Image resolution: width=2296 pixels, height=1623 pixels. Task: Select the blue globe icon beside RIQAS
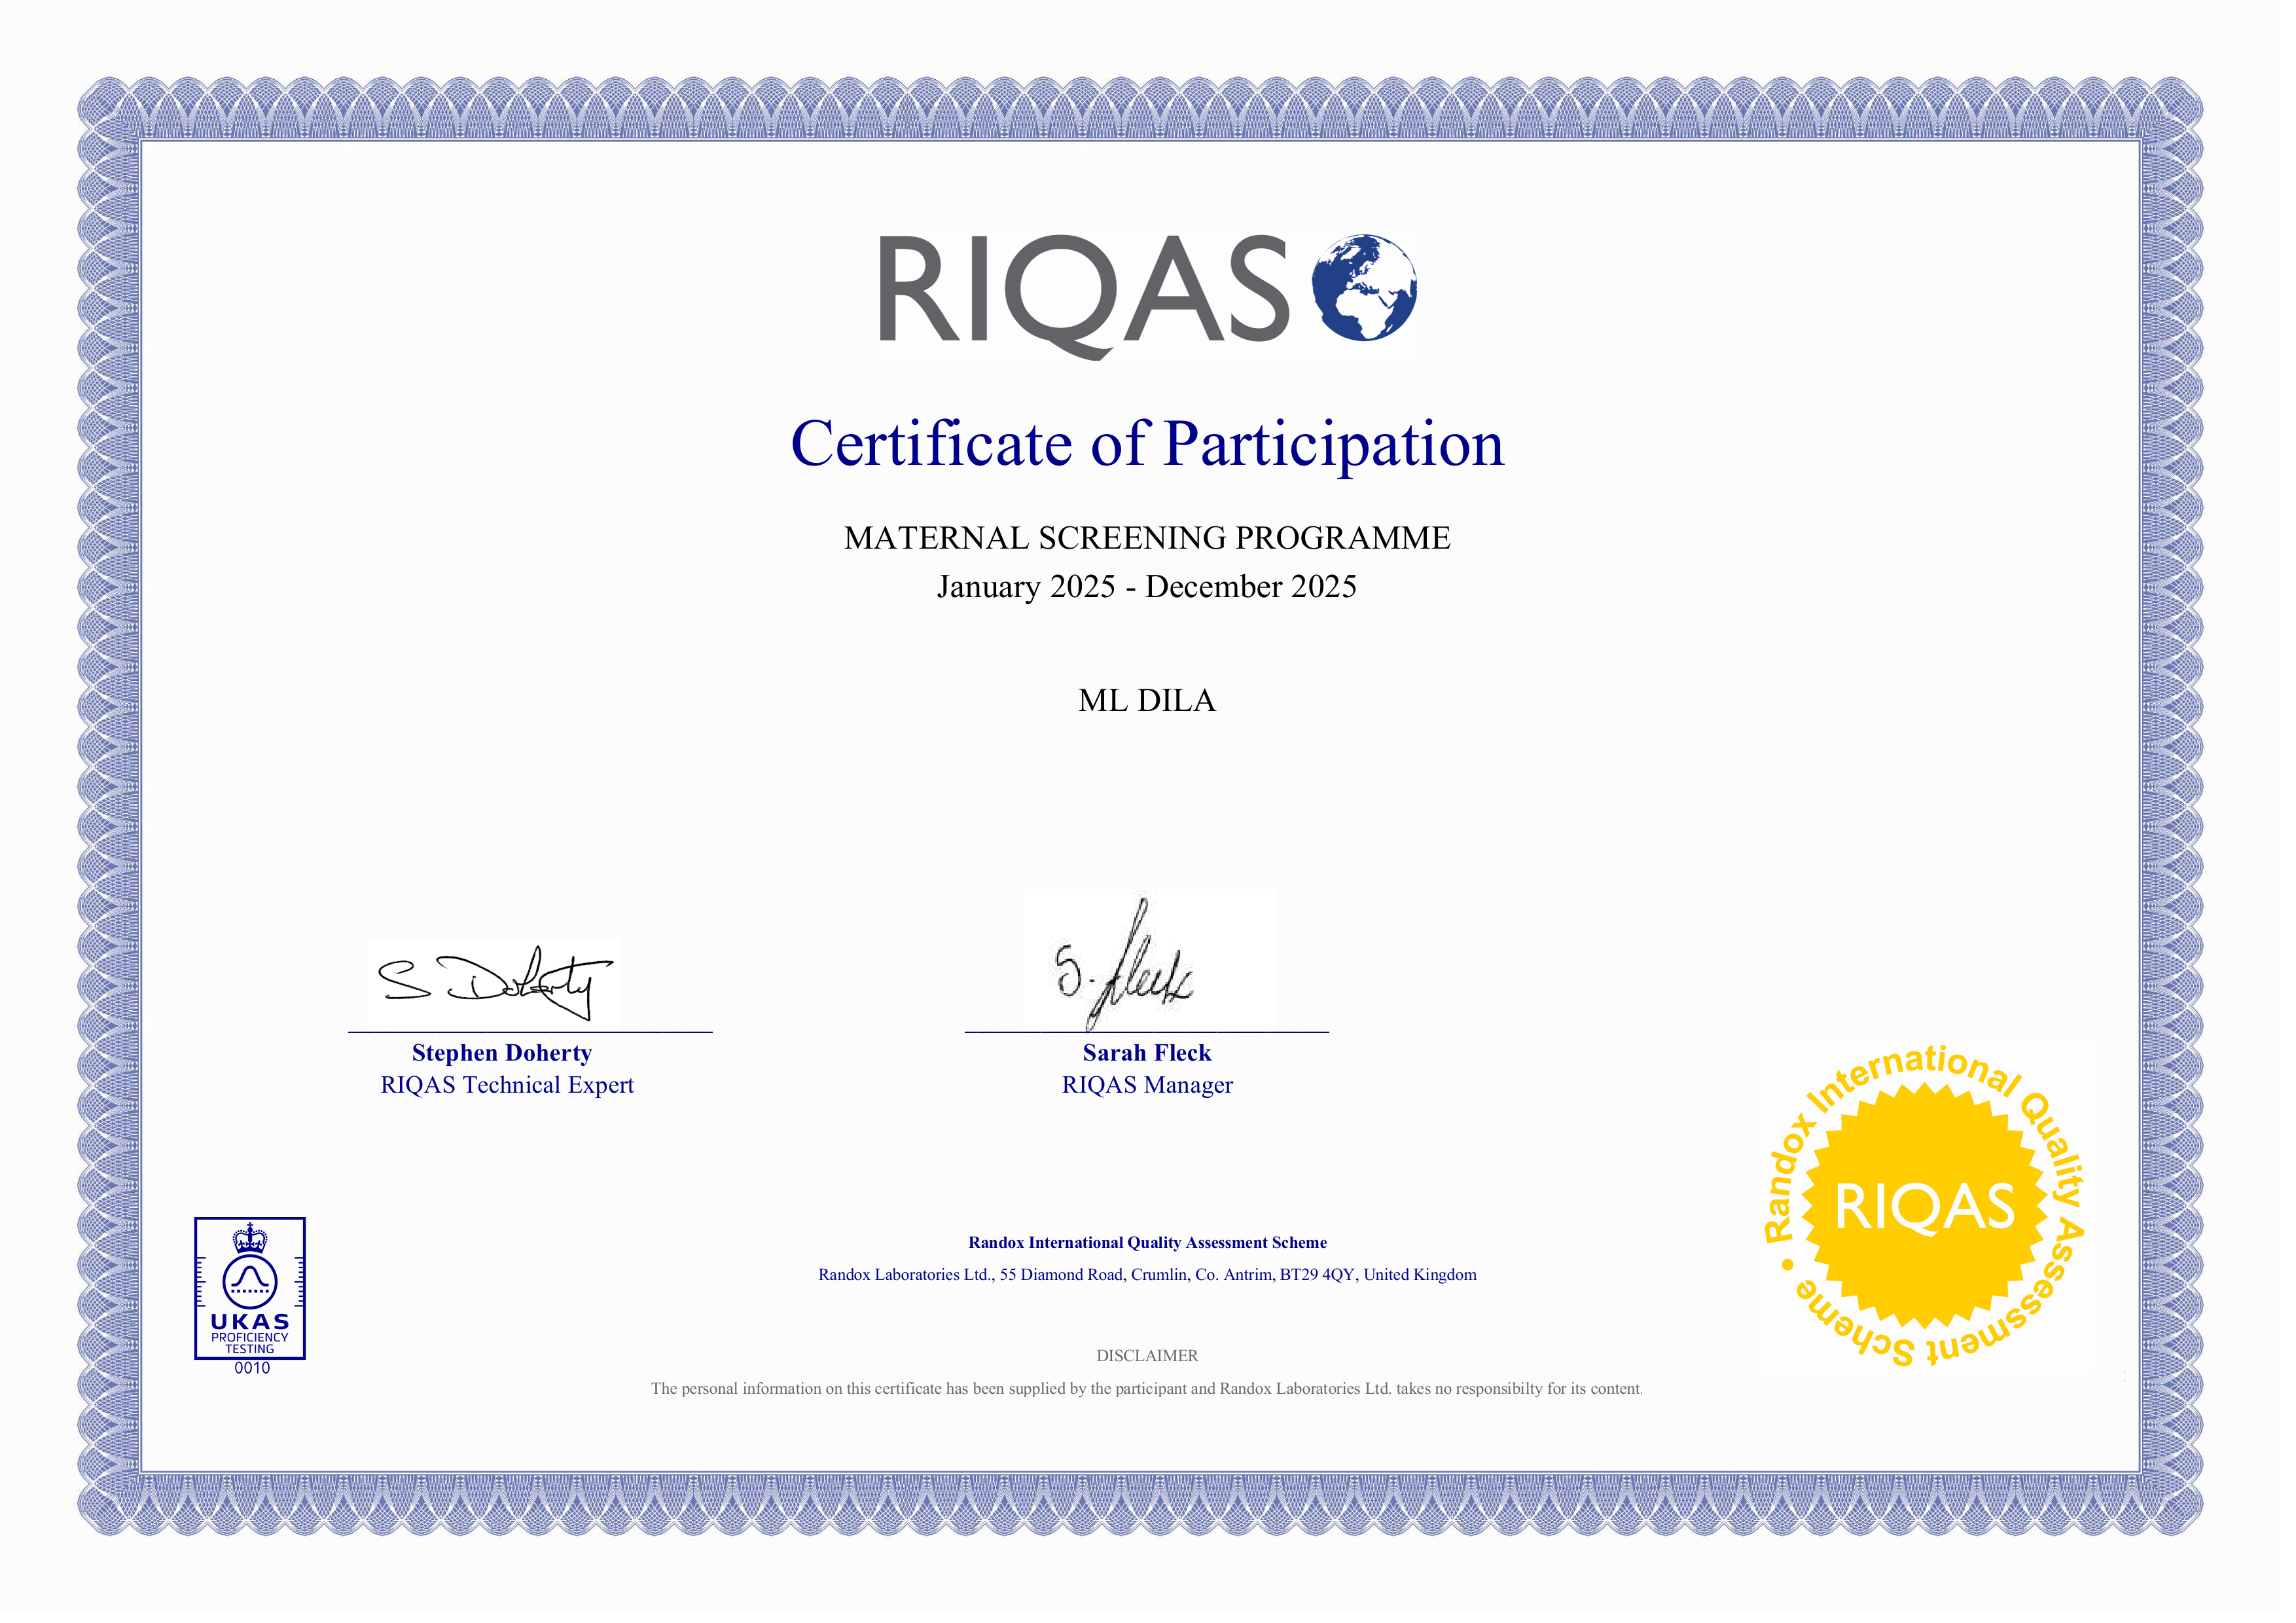(1365, 287)
